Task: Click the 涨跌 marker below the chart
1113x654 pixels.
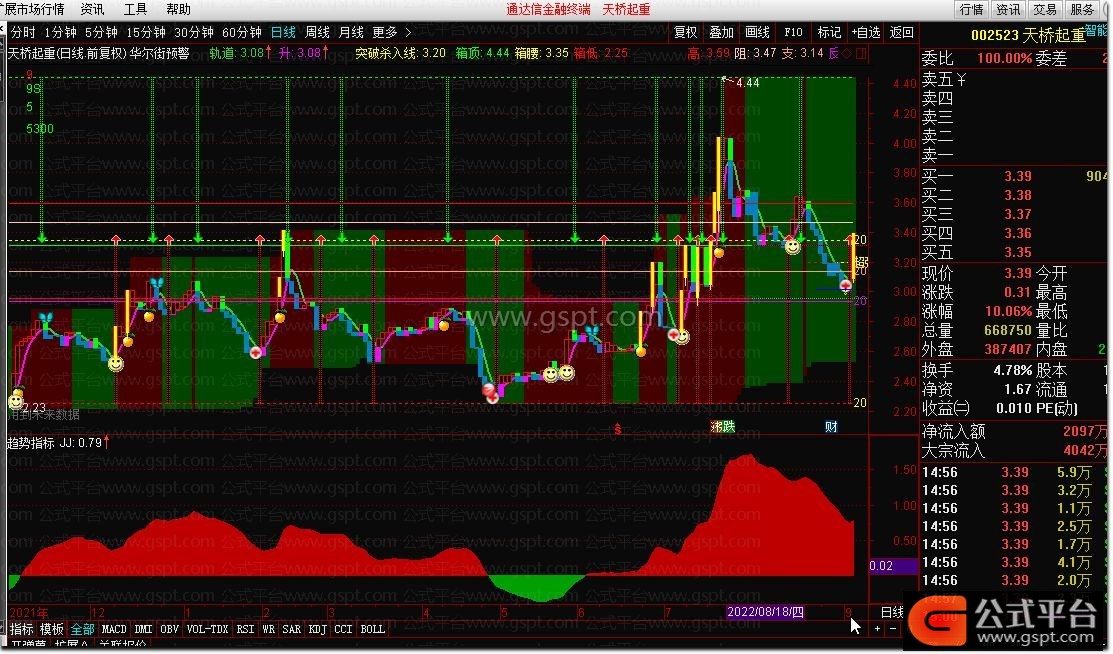Action: point(723,426)
